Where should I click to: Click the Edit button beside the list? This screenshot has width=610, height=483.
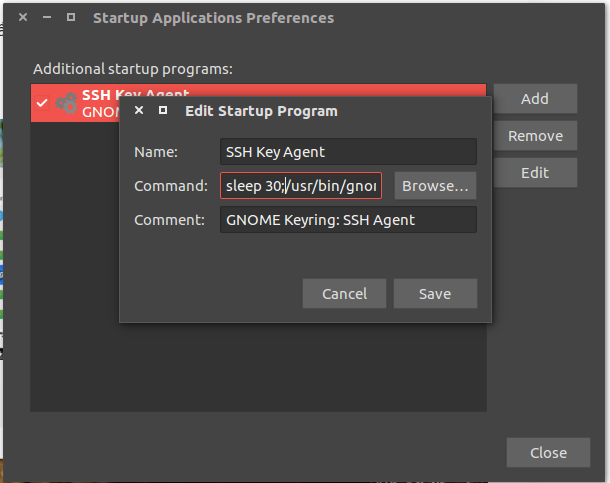pyautogui.click(x=534, y=172)
